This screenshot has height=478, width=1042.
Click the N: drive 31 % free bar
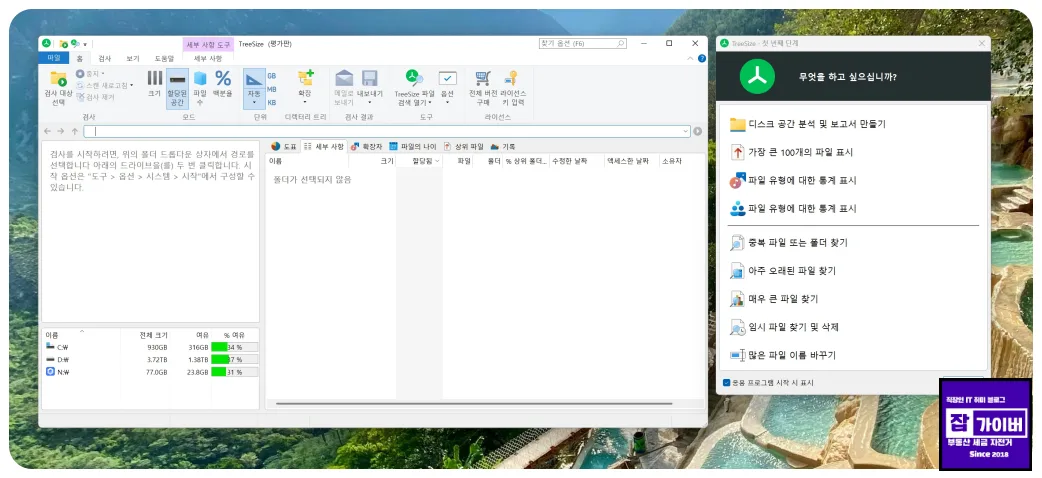click(x=235, y=372)
